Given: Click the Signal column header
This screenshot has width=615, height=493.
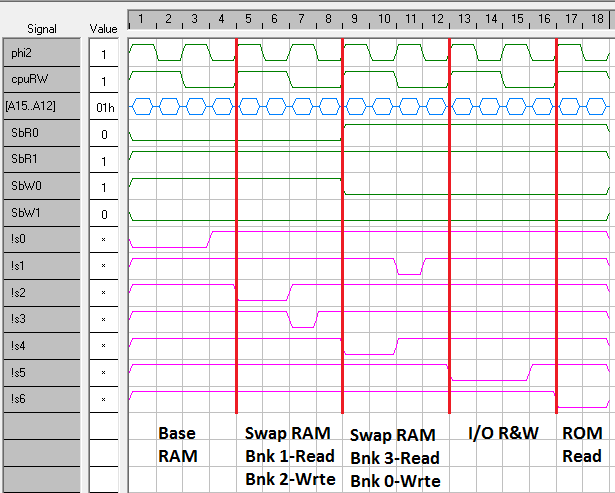Looking at the screenshot, I should point(41,31).
